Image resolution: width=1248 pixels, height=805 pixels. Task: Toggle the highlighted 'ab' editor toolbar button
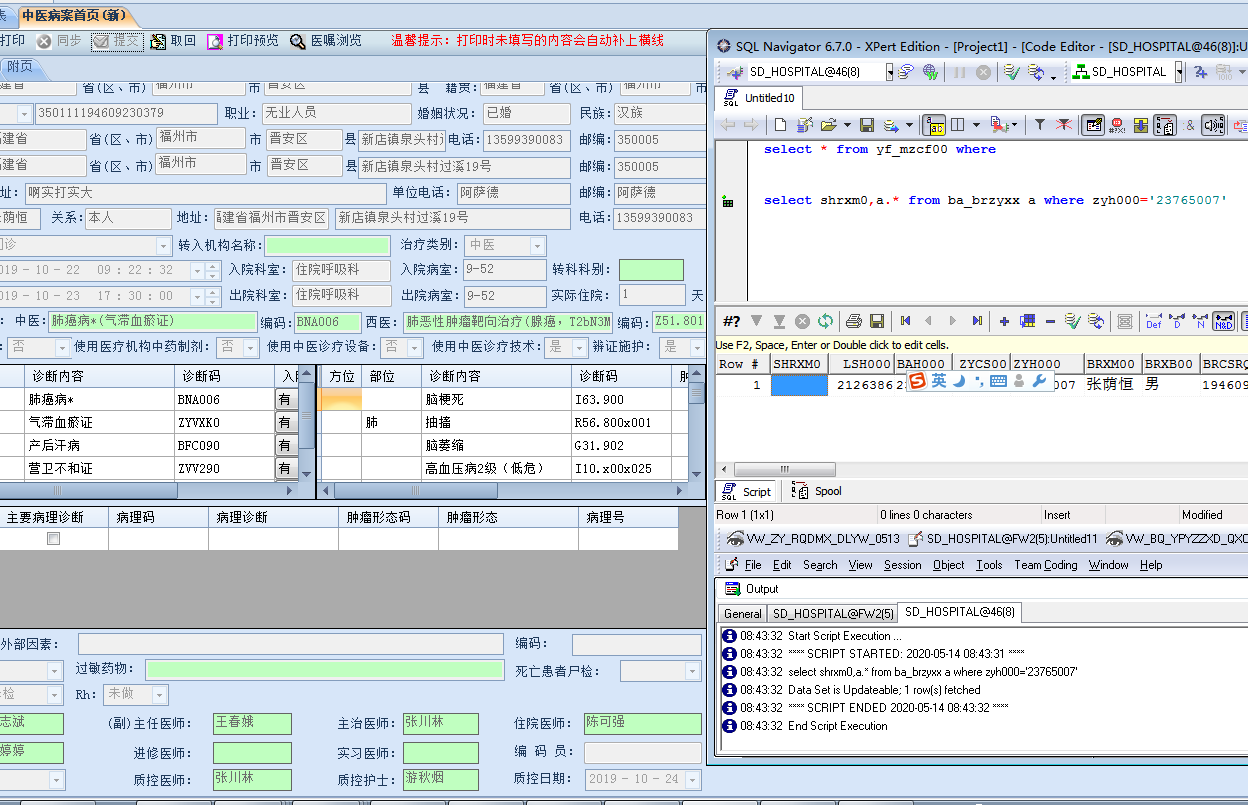pyautogui.click(x=934, y=125)
